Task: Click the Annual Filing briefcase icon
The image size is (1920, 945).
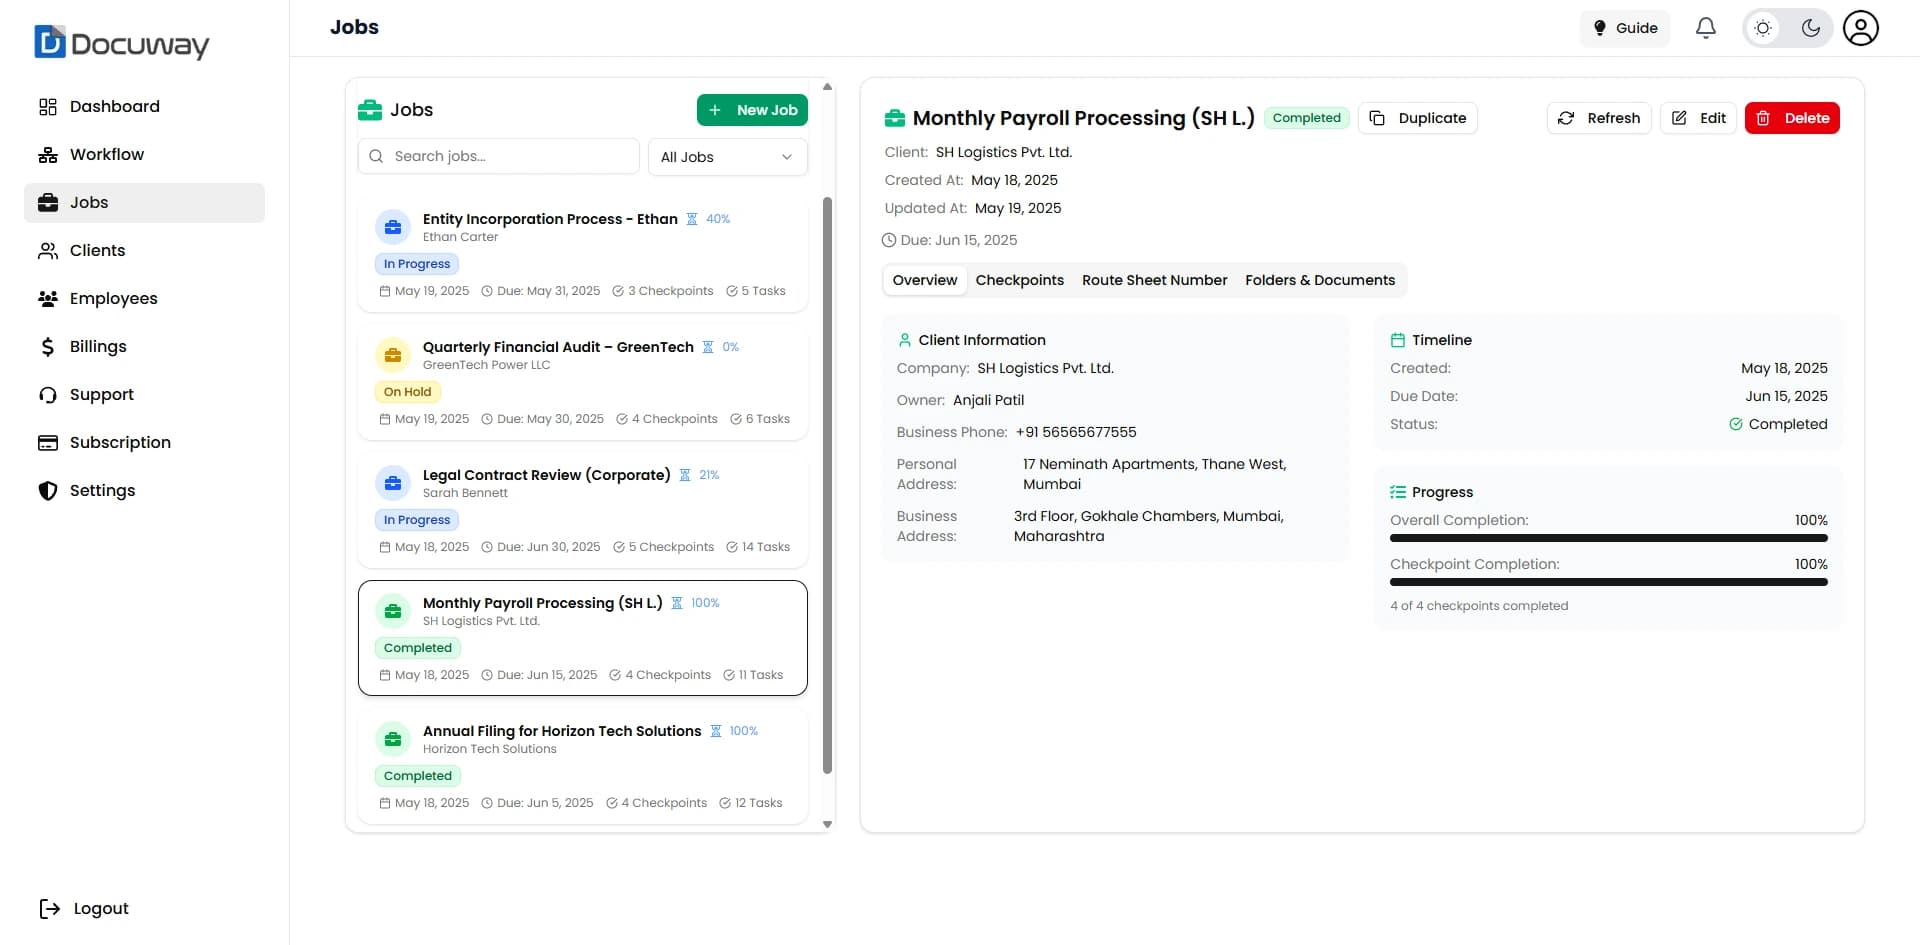Action: pos(393,739)
